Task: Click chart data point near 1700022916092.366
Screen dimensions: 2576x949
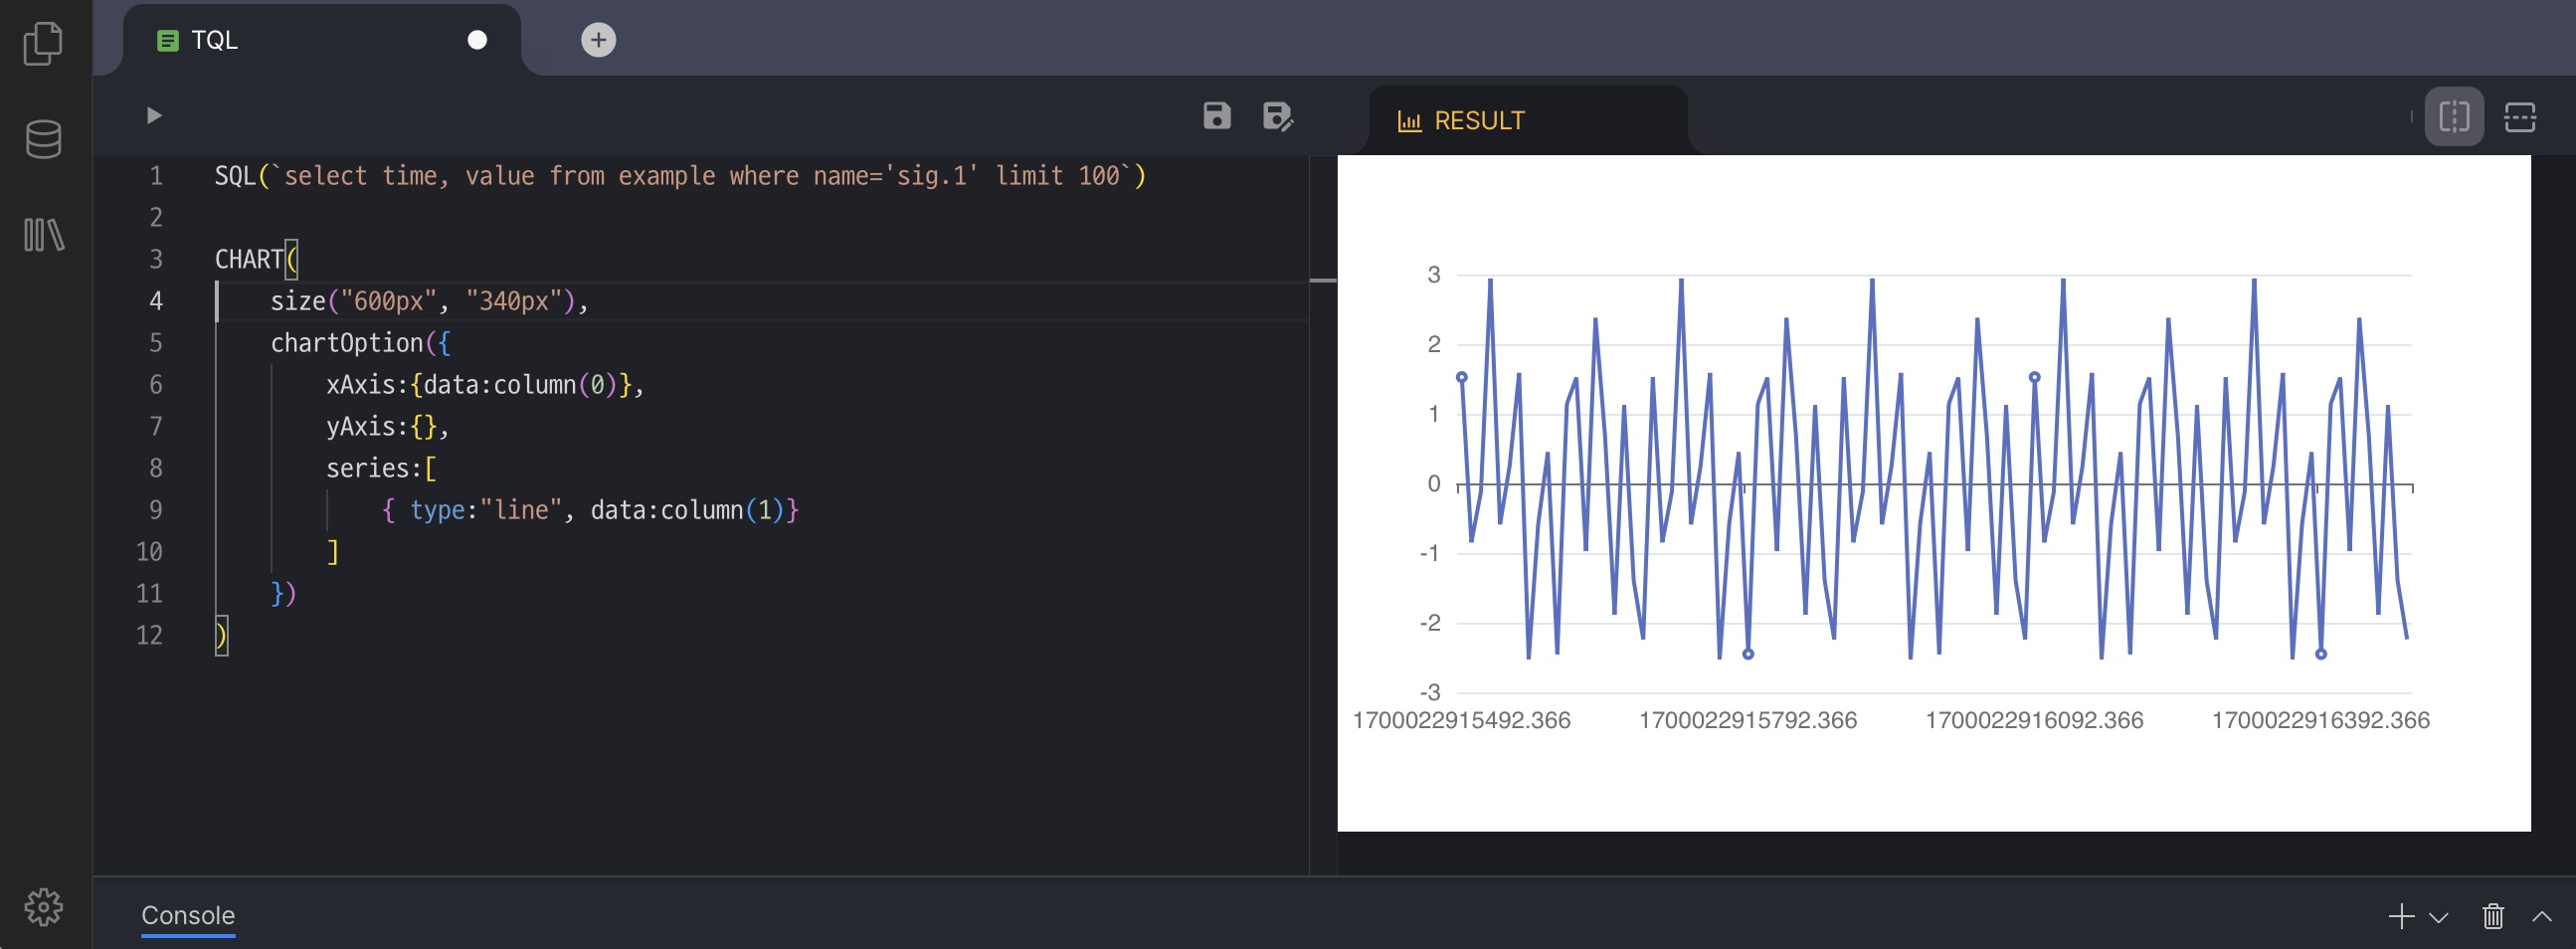Action: click(x=2034, y=377)
